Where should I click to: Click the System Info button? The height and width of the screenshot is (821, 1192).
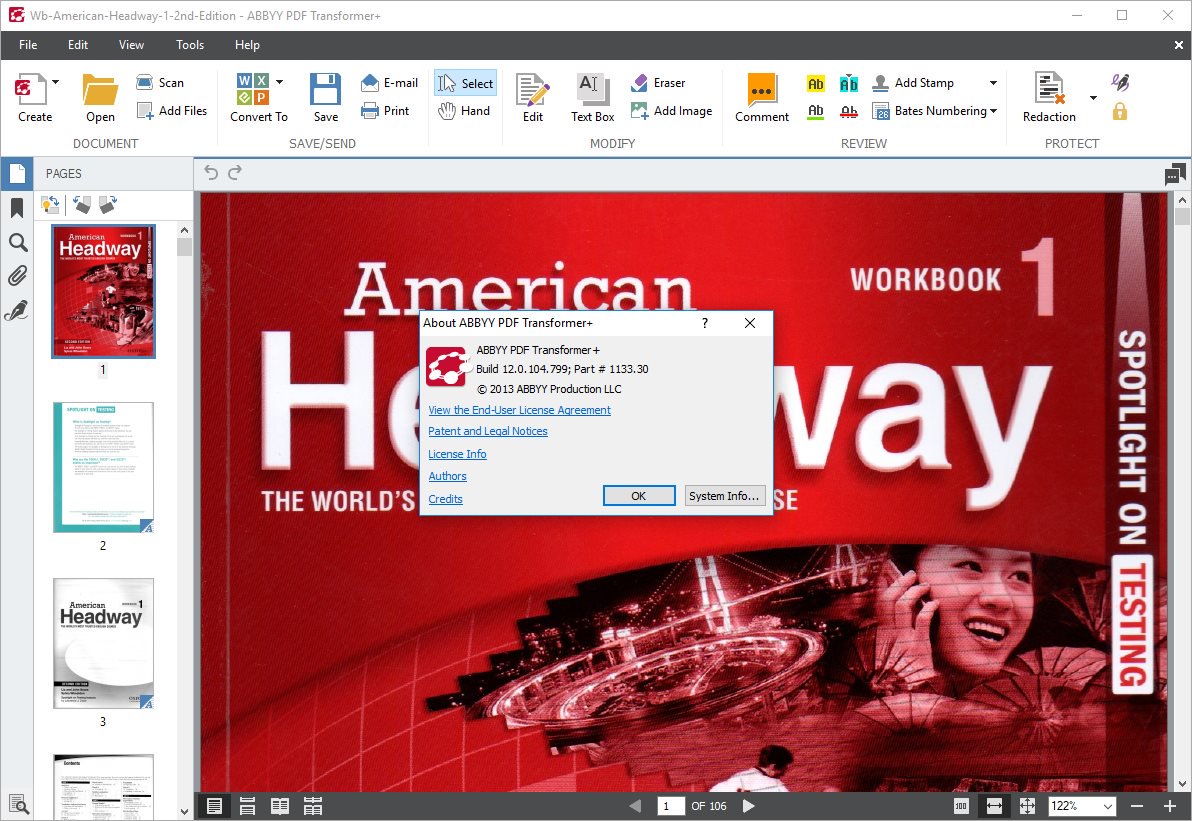724,496
